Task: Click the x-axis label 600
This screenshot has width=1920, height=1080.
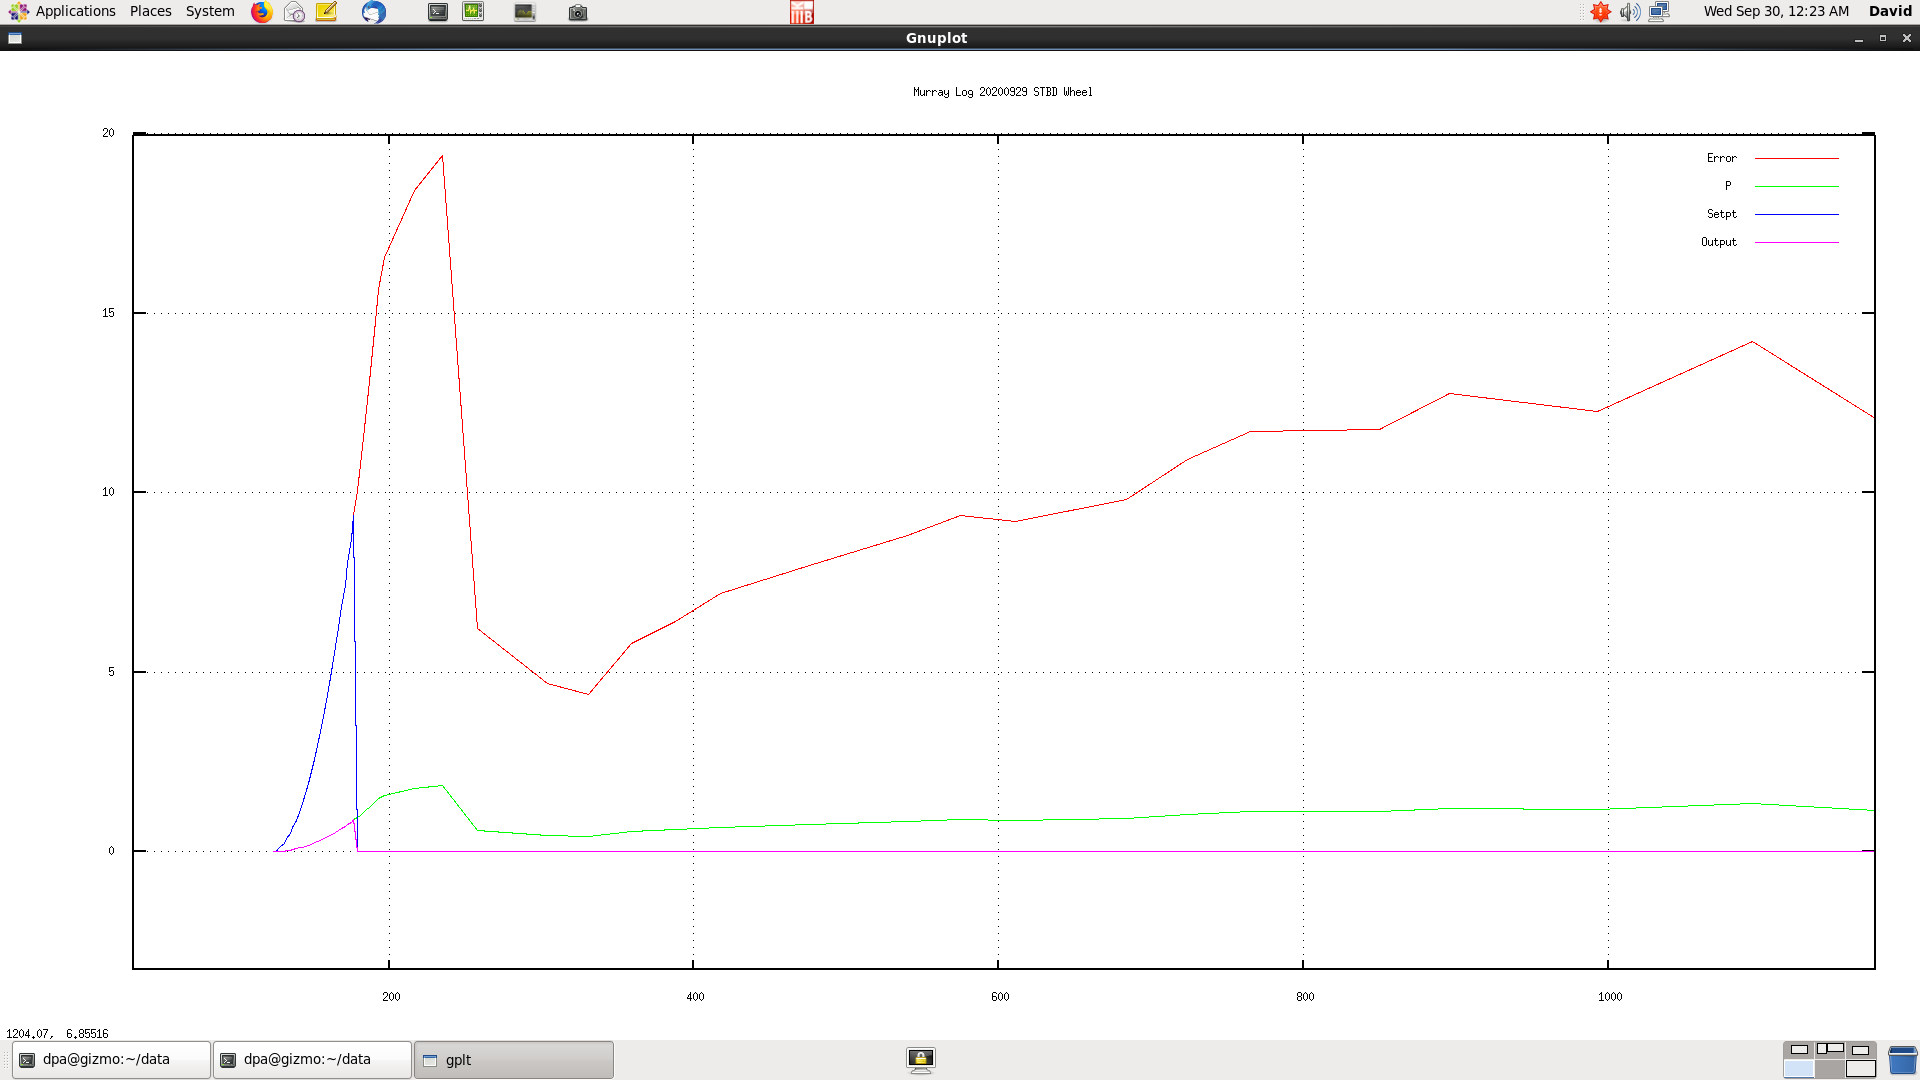Action: pyautogui.click(x=1000, y=997)
